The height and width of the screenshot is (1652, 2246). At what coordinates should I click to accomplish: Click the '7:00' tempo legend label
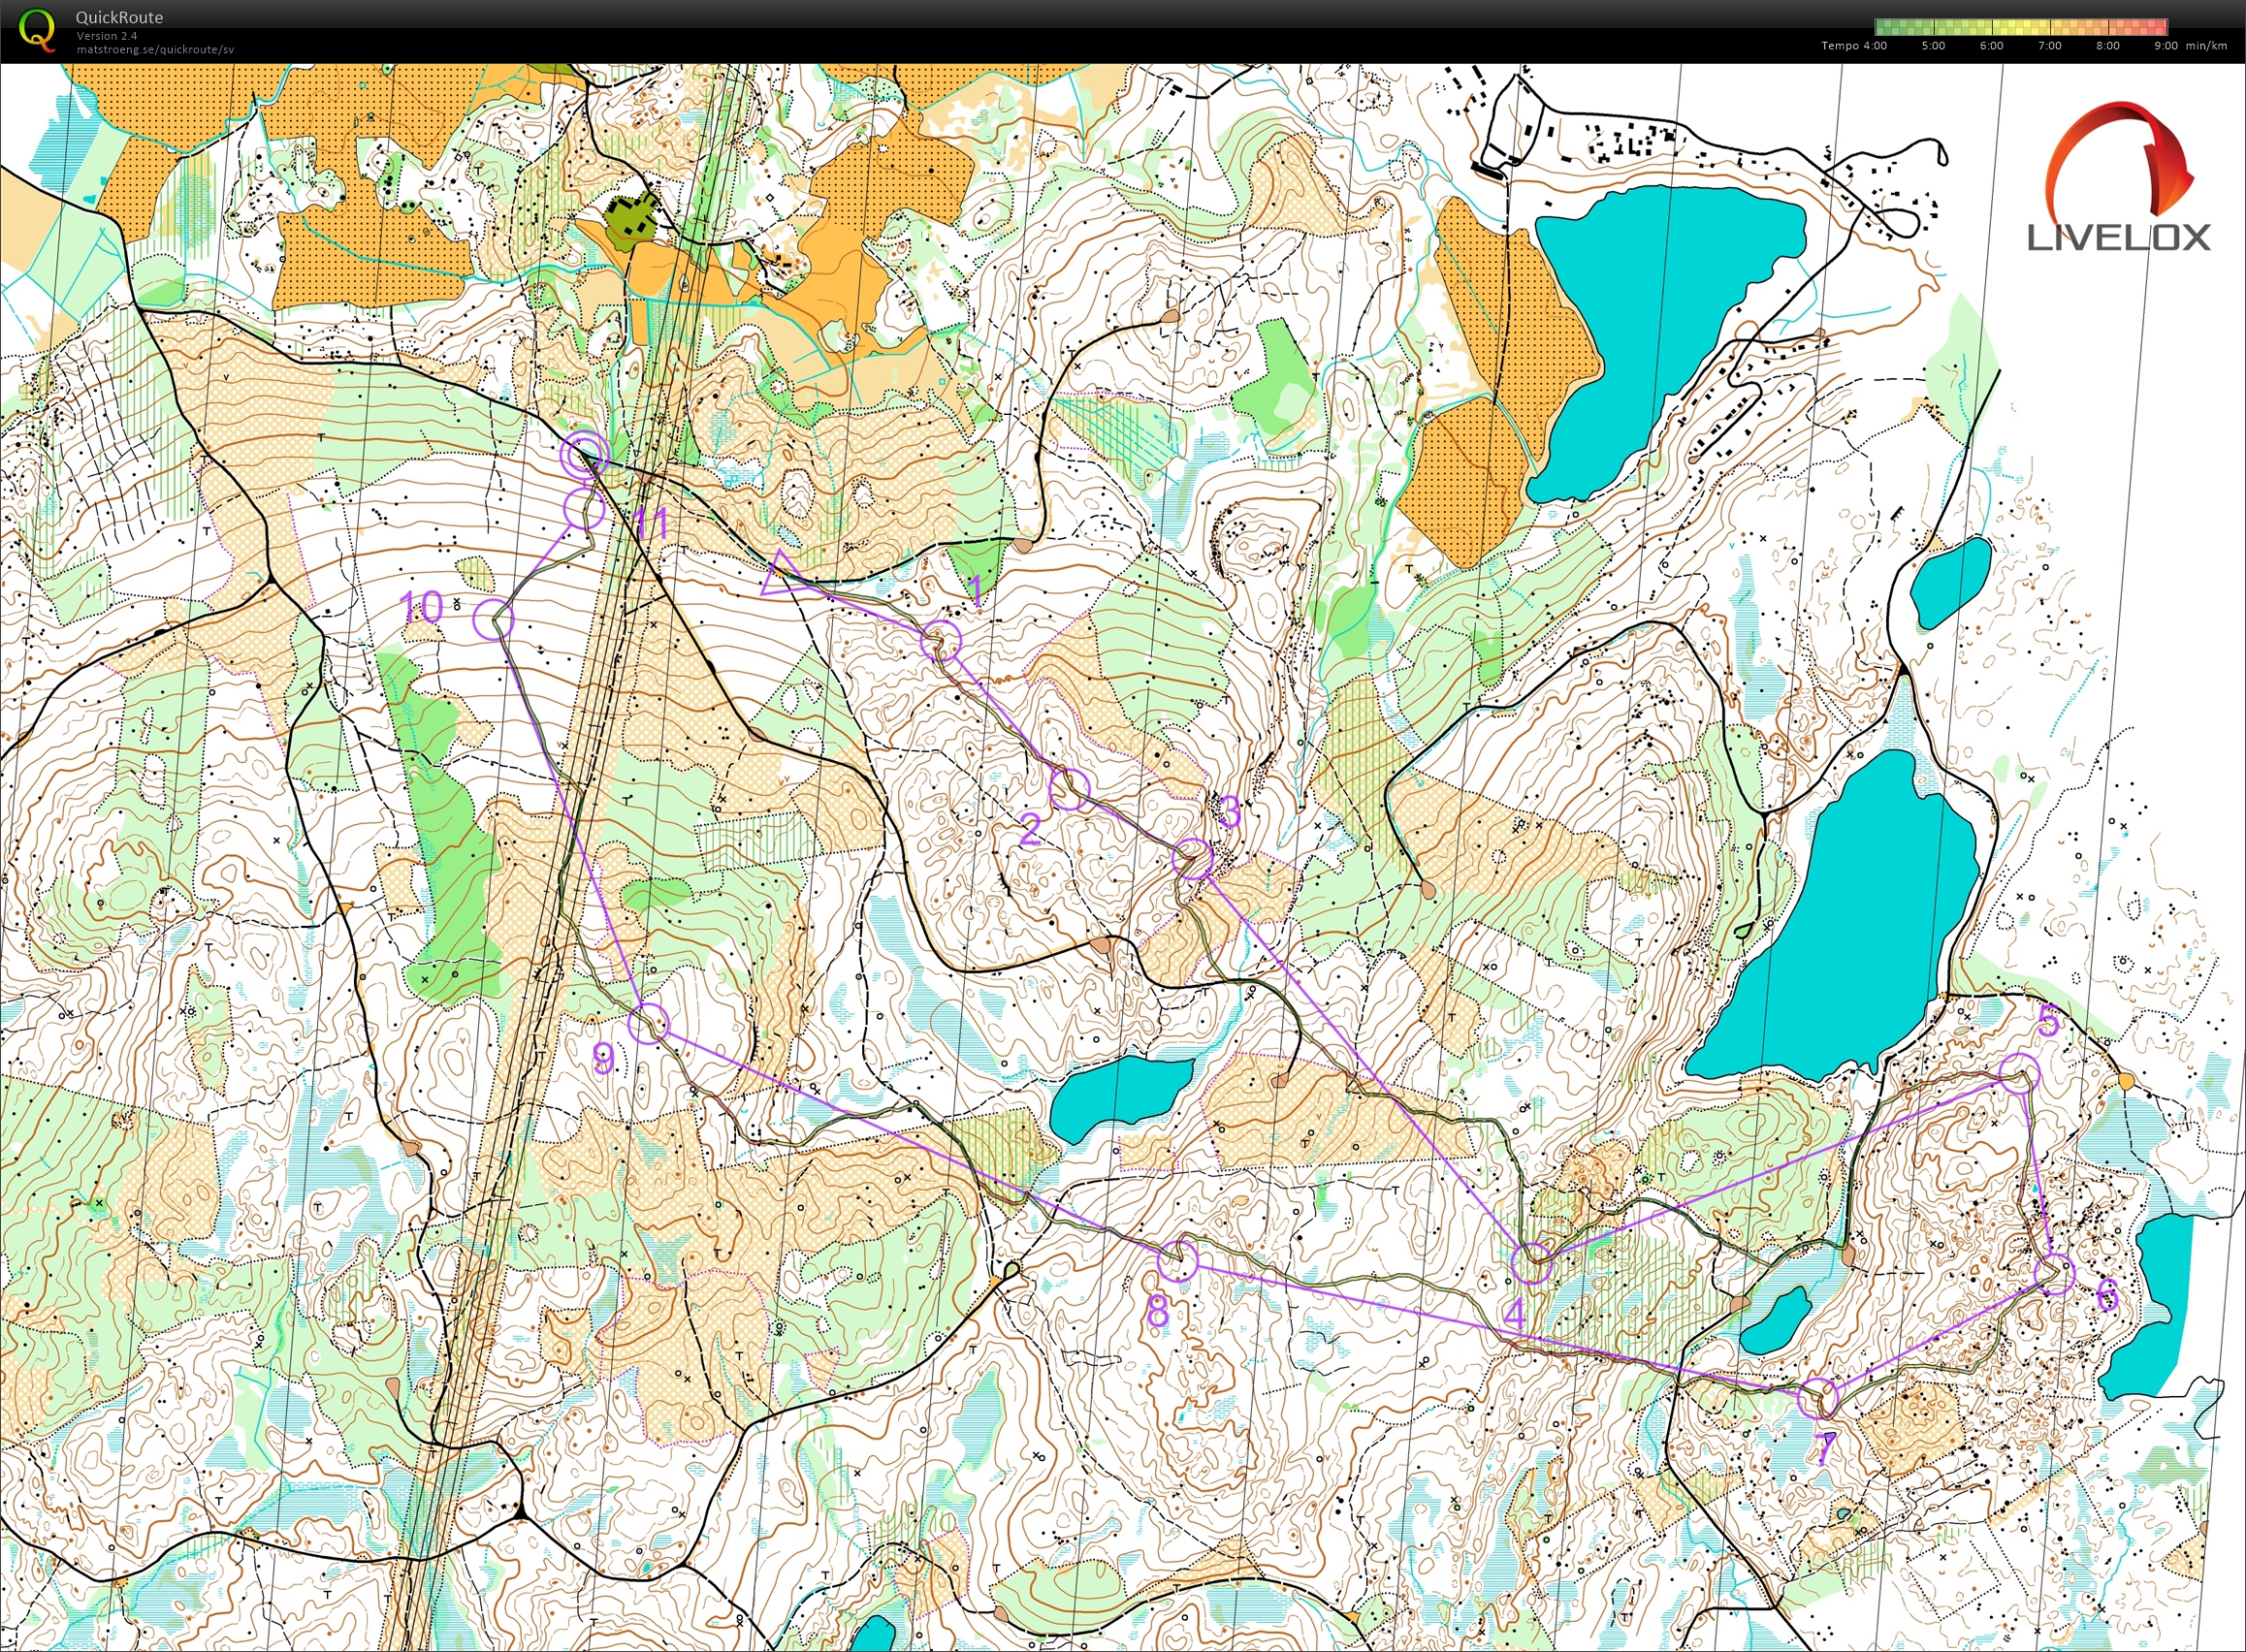tap(2049, 46)
